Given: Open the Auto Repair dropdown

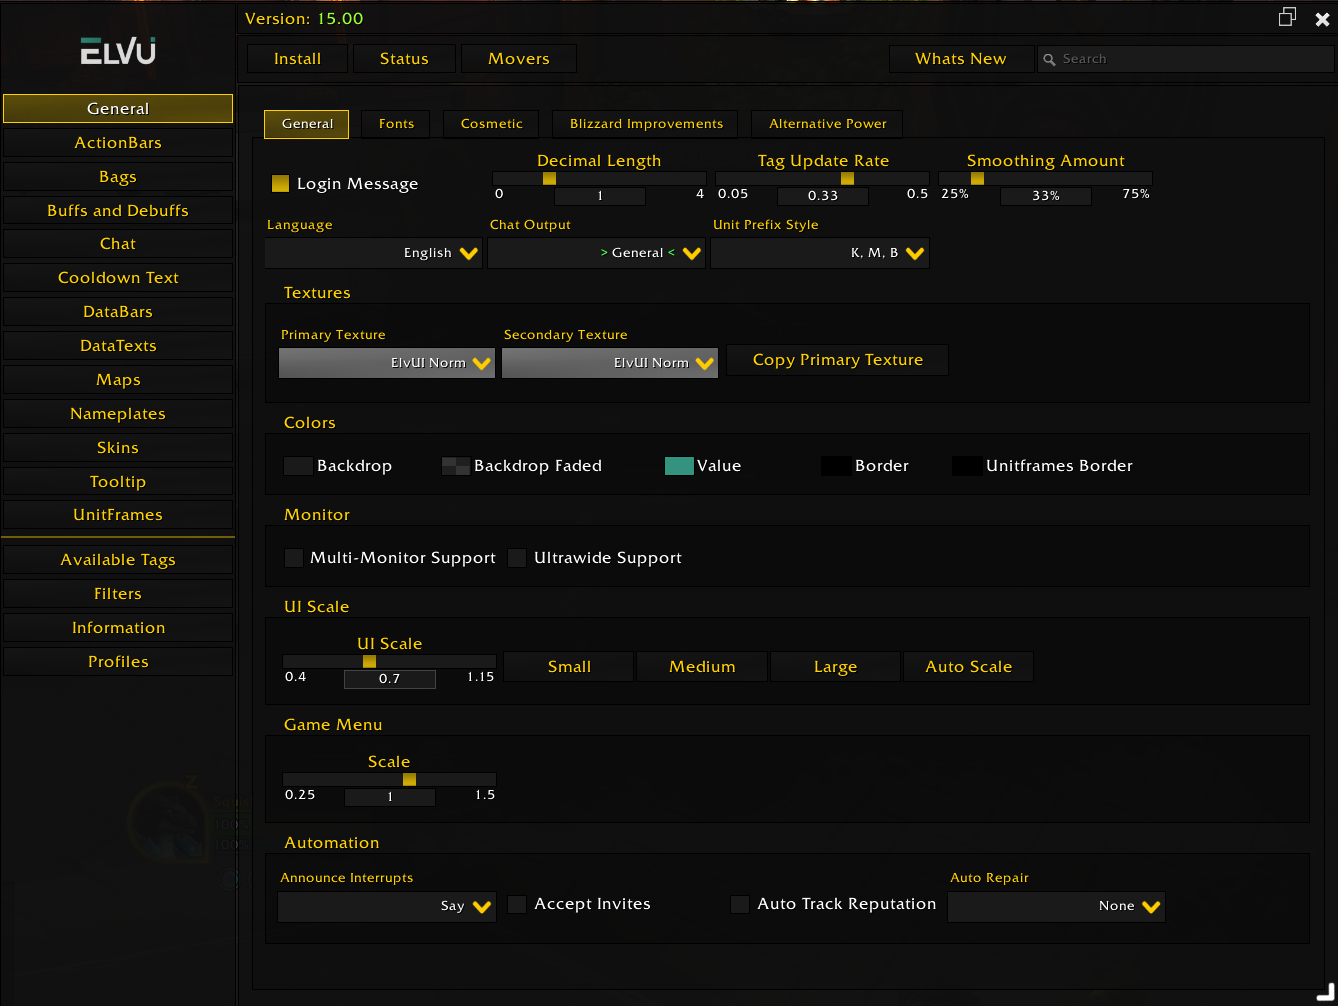Looking at the screenshot, I should point(1056,906).
